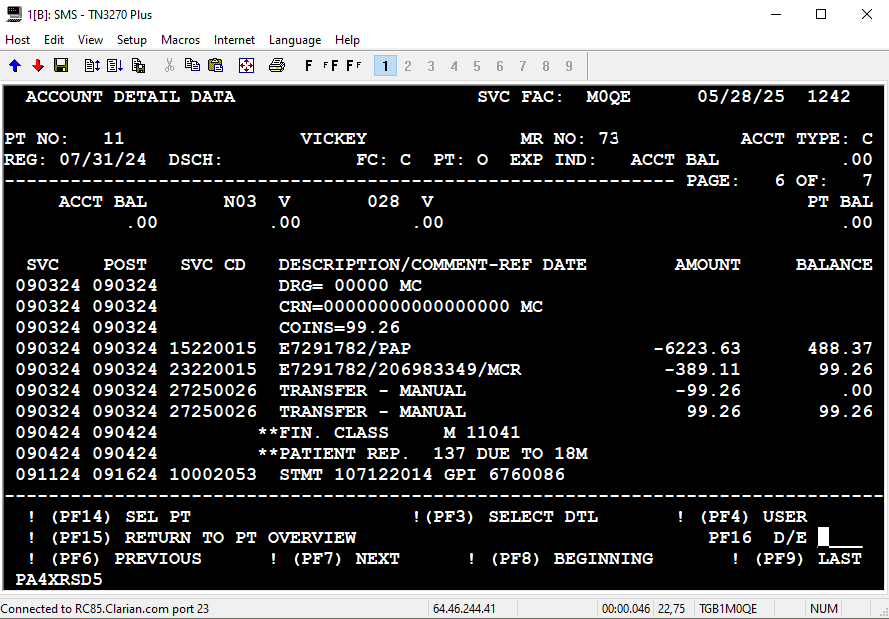Open the Host menu
This screenshot has height=619, width=889.
(x=18, y=40)
